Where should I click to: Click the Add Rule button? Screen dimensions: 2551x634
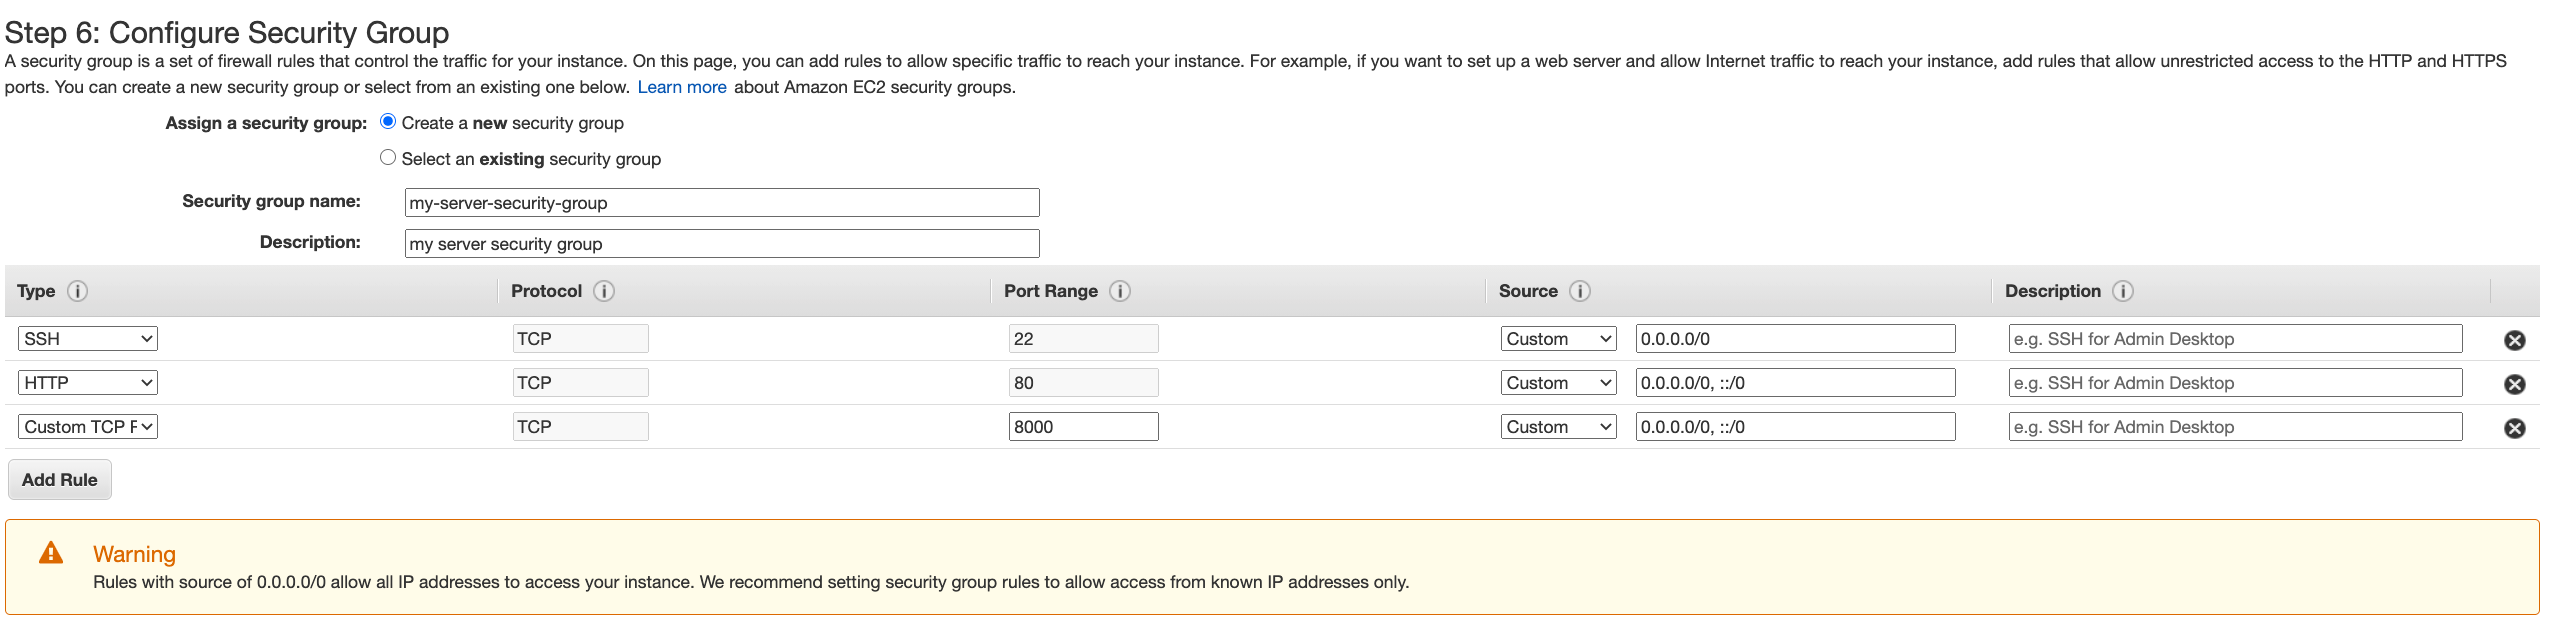pyautogui.click(x=60, y=480)
